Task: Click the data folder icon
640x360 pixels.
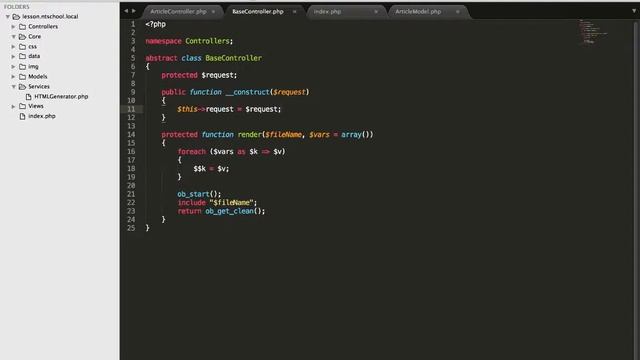Action: (22, 56)
